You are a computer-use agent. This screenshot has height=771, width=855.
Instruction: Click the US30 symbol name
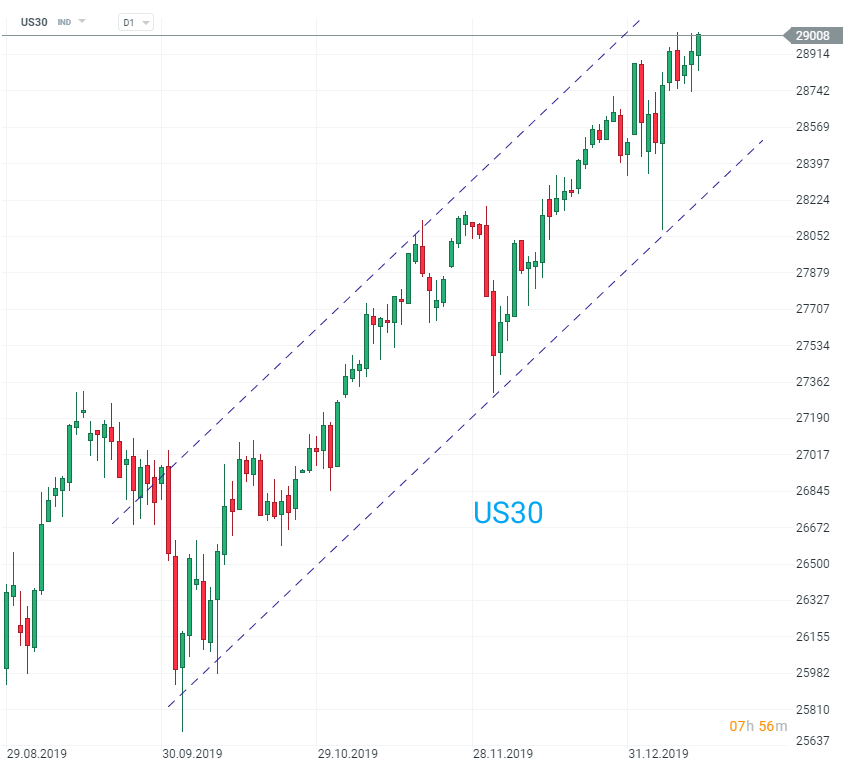[x=34, y=22]
